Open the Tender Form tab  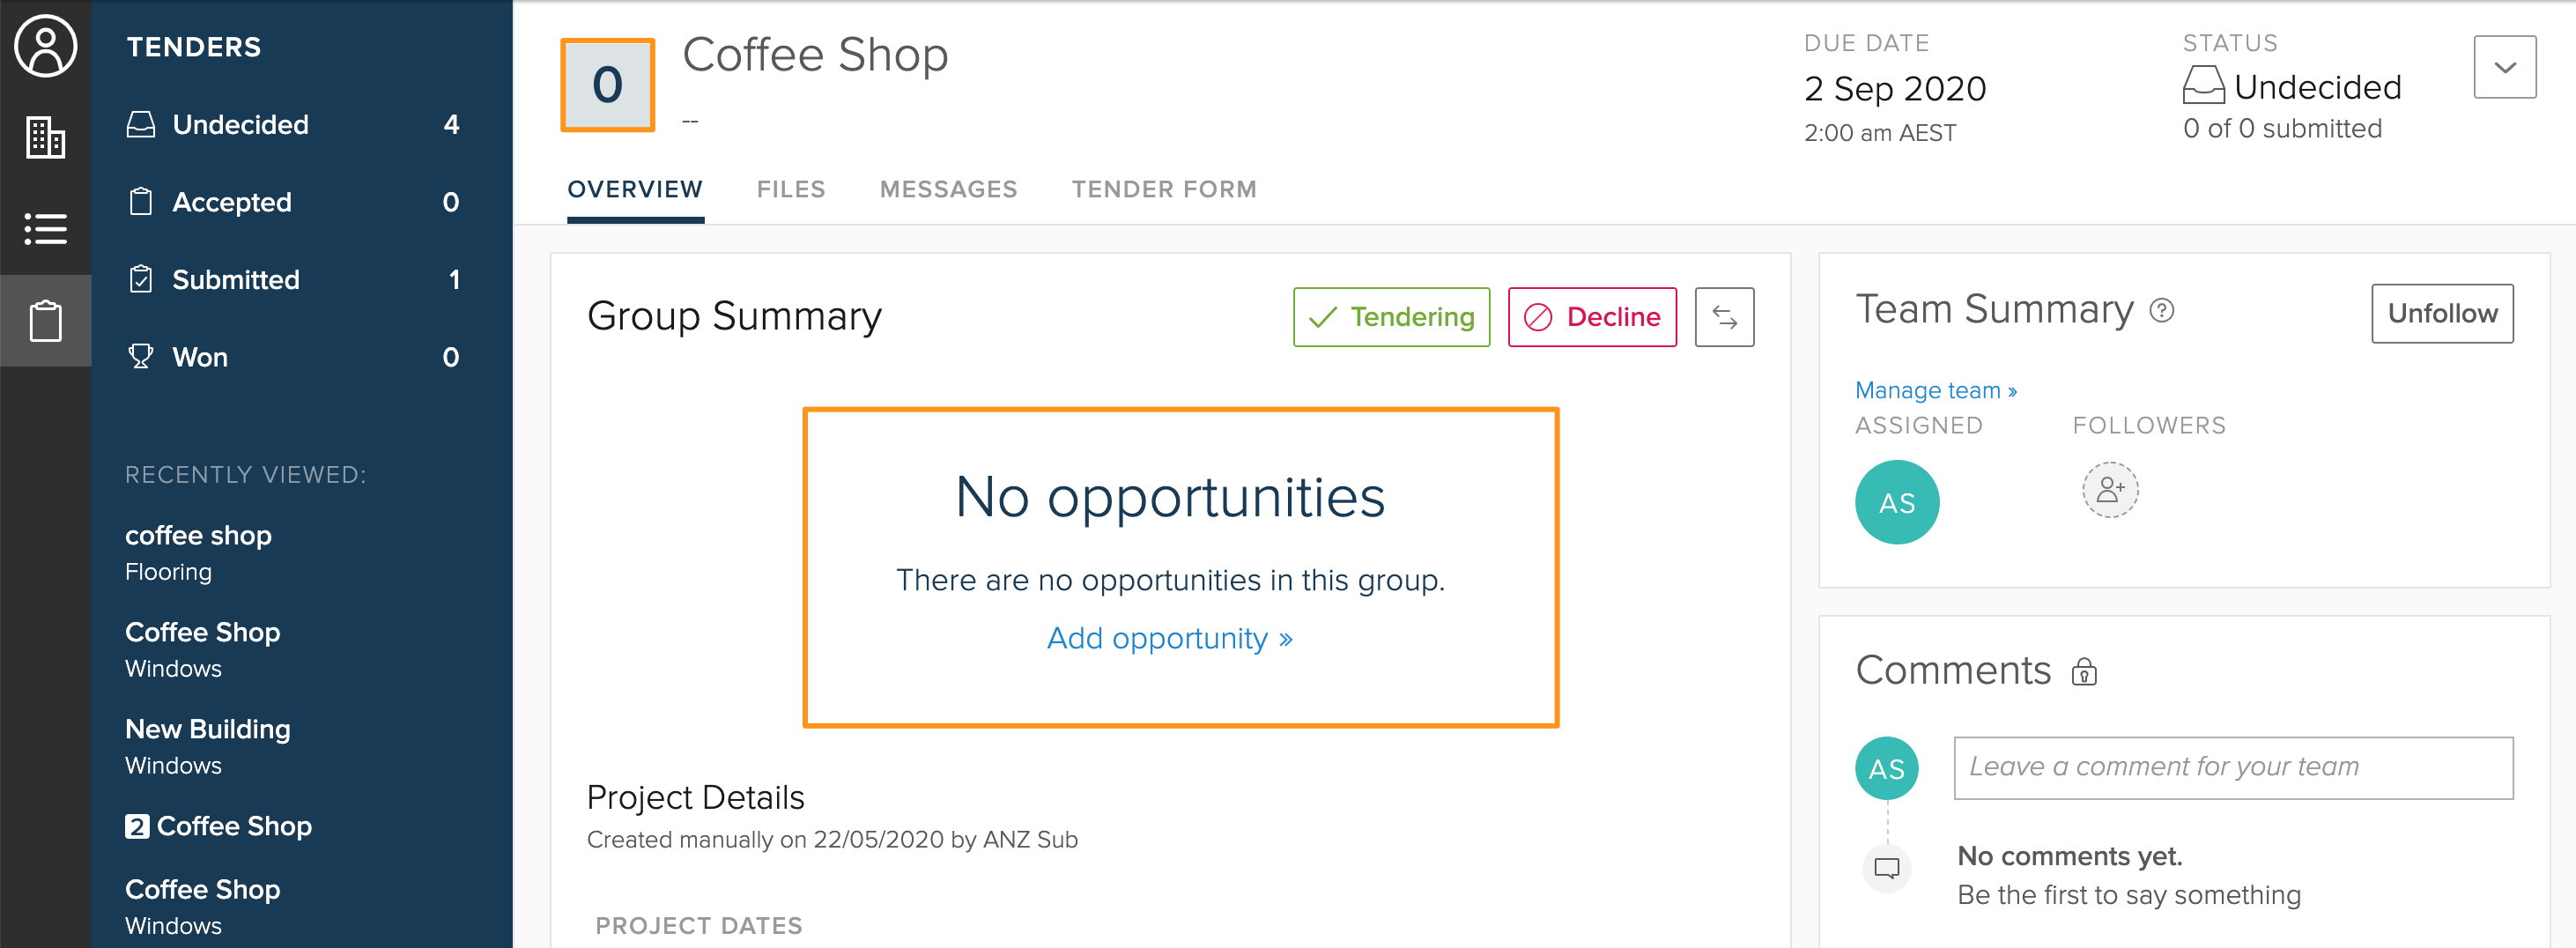tap(1164, 189)
